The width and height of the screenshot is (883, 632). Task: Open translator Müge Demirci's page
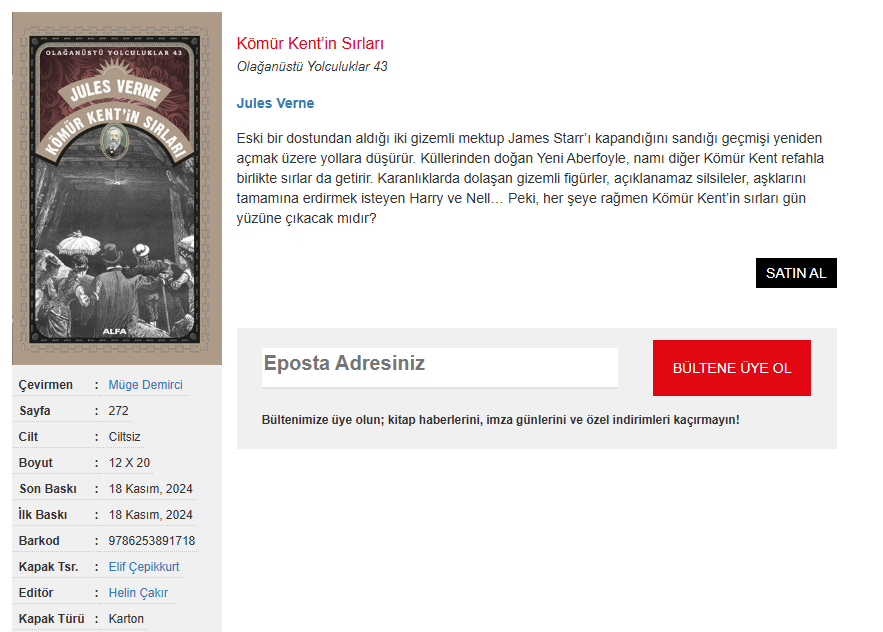(145, 385)
